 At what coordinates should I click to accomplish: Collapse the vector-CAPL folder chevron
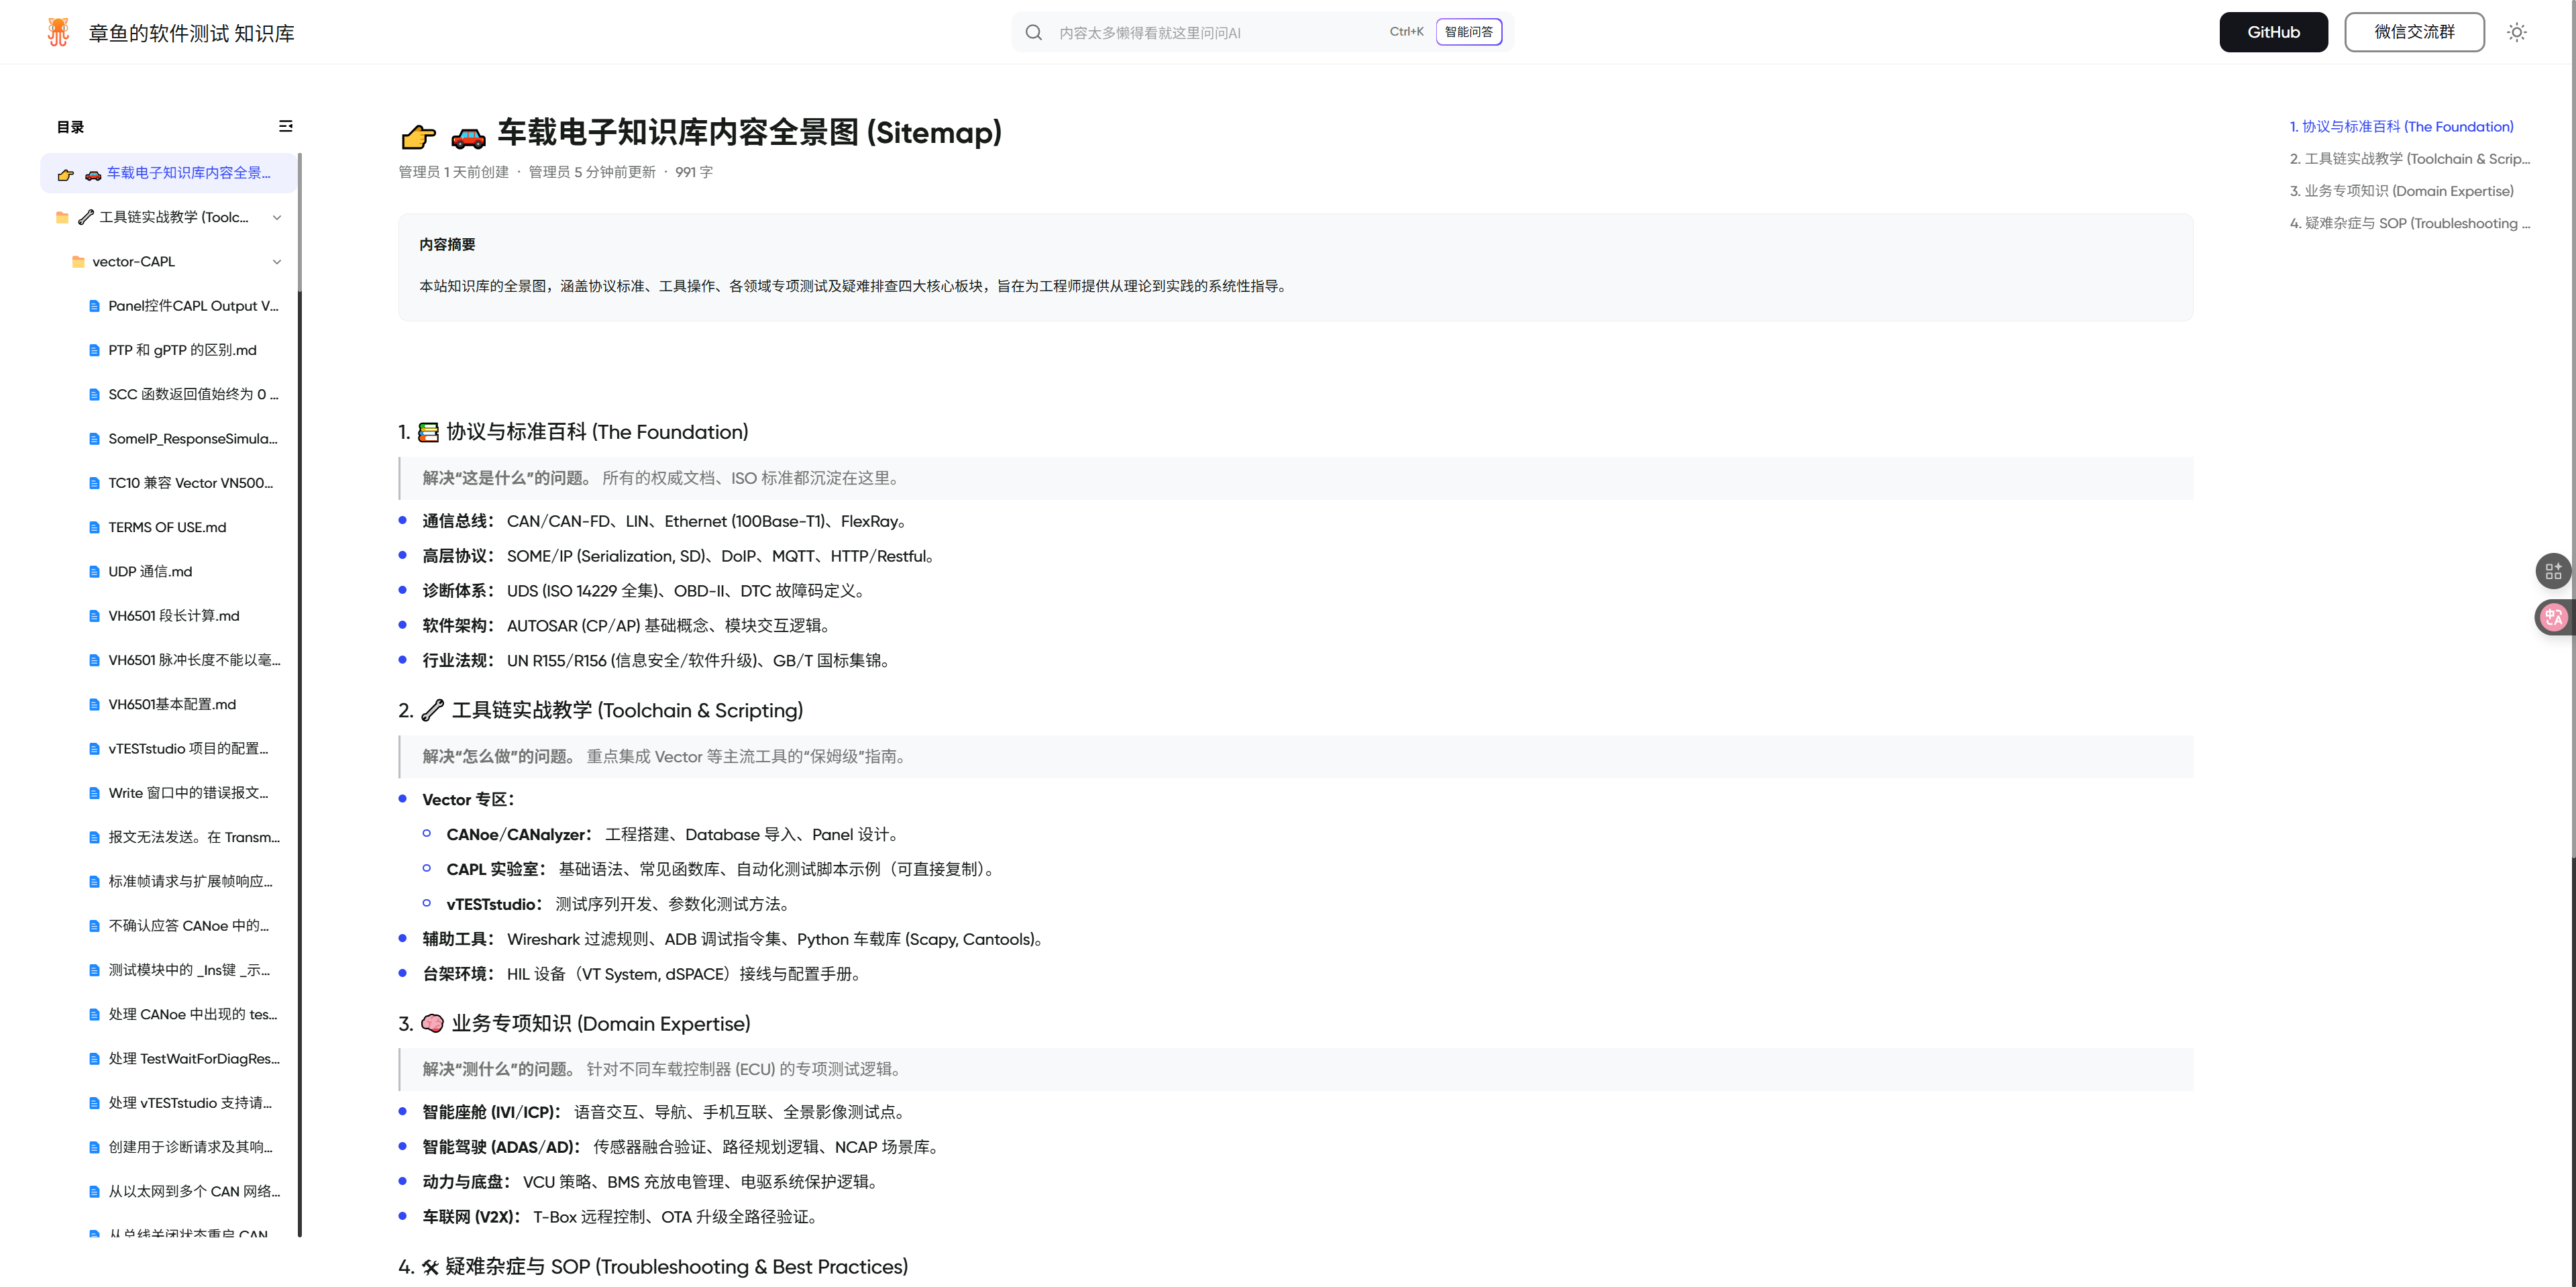[277, 262]
